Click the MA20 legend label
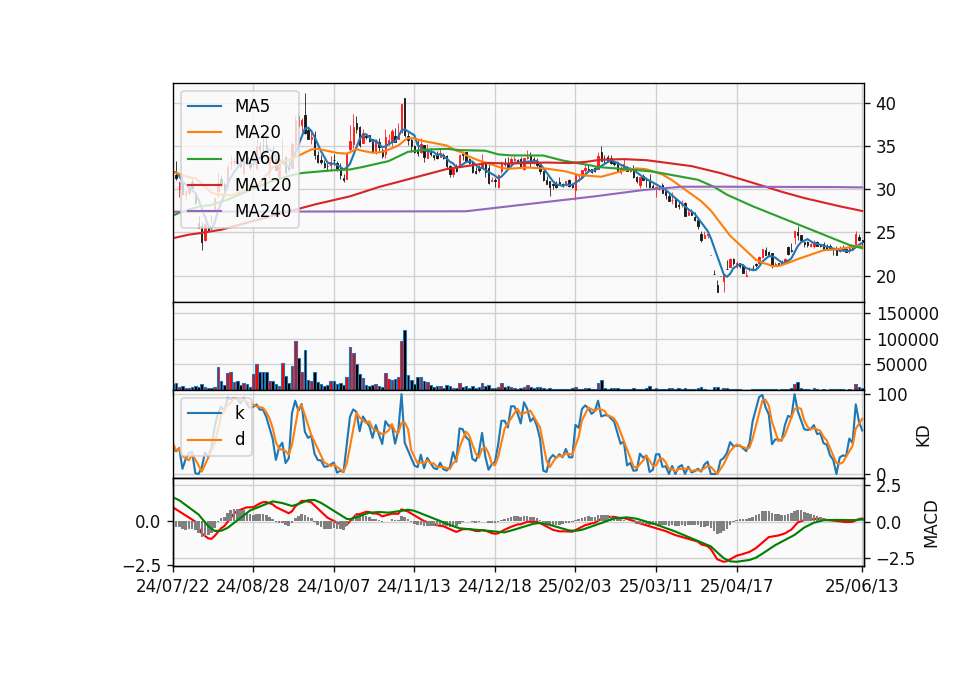 (258, 132)
